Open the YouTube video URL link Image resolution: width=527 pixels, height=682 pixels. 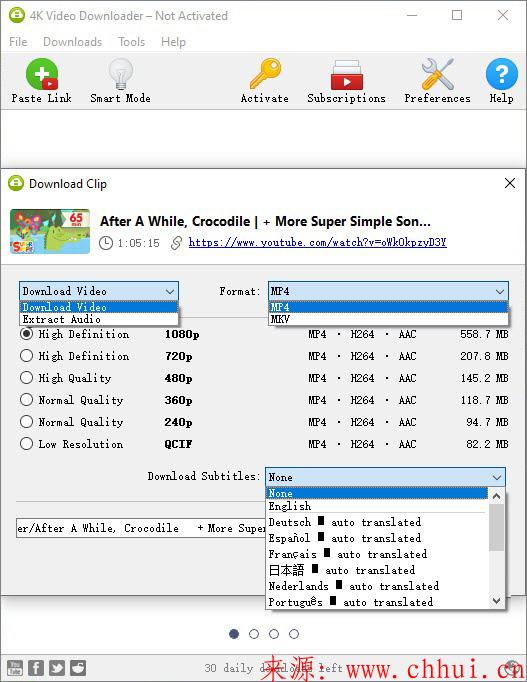coord(317,242)
